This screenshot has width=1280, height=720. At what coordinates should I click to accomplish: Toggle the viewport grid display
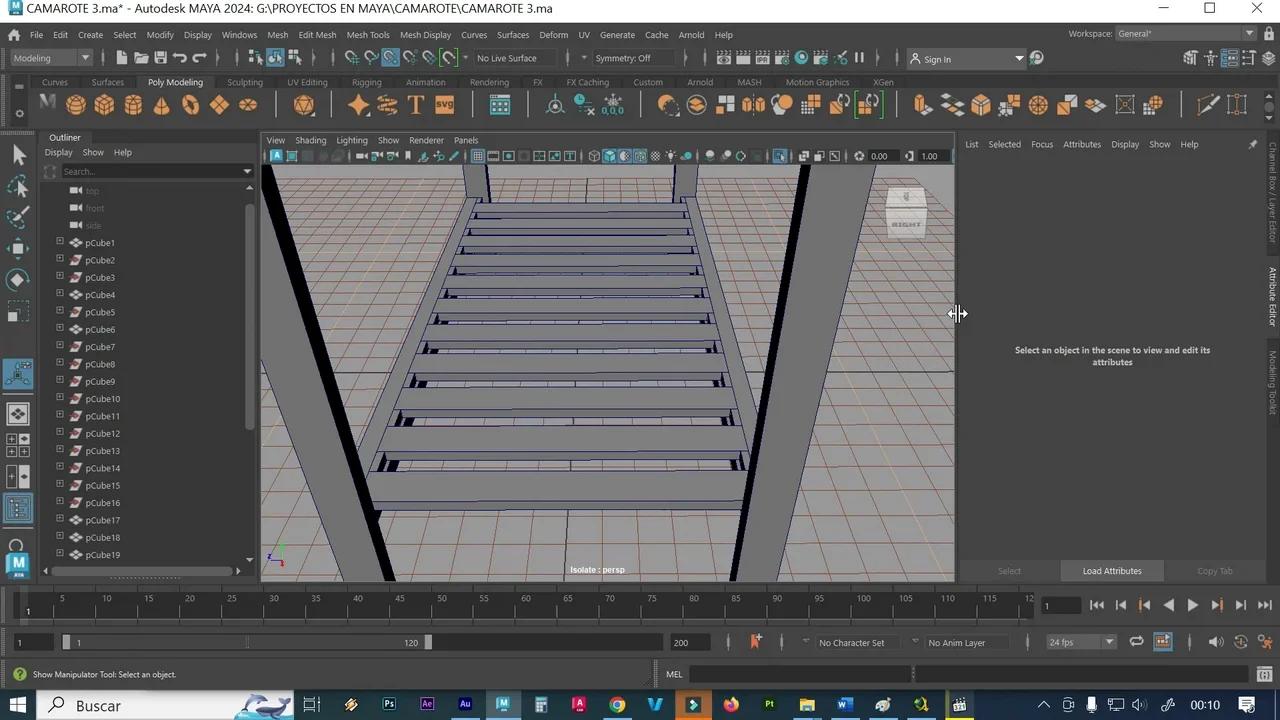coord(478,156)
